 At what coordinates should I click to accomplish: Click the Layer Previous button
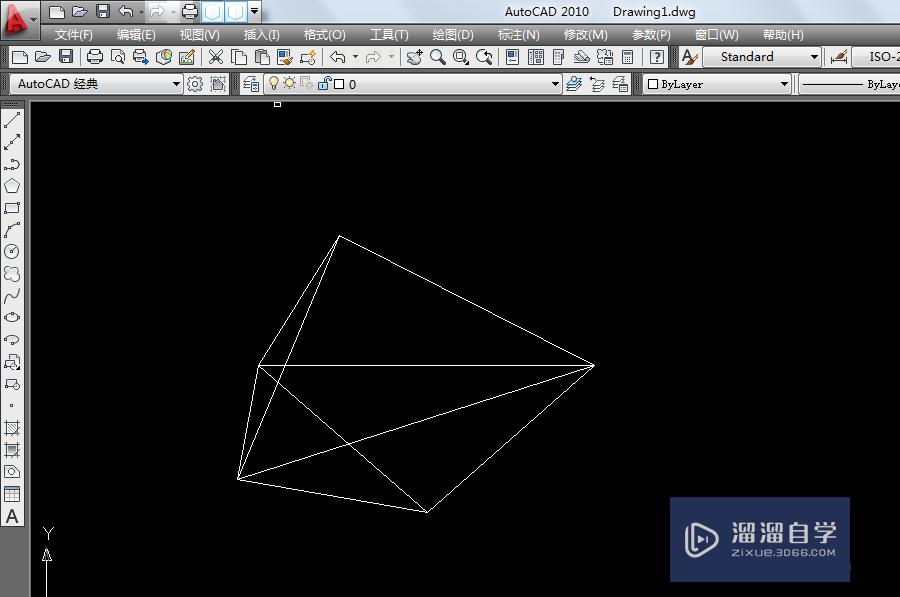(x=597, y=84)
